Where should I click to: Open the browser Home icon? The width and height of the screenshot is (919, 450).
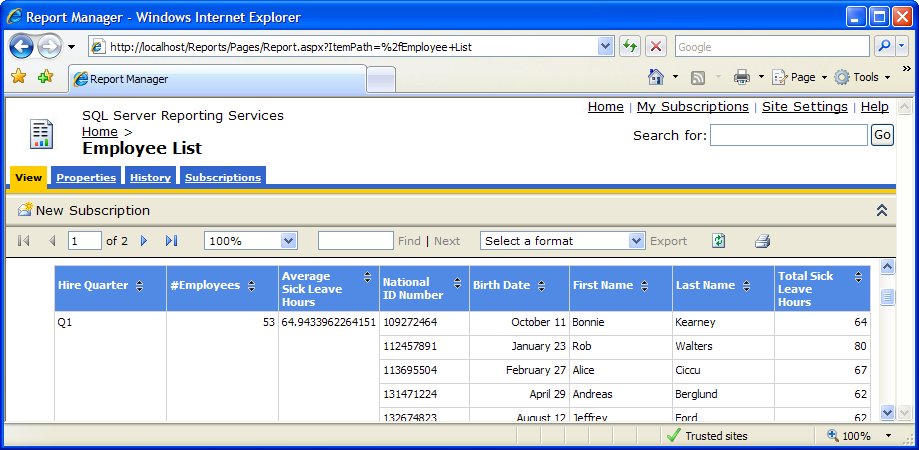[x=656, y=77]
